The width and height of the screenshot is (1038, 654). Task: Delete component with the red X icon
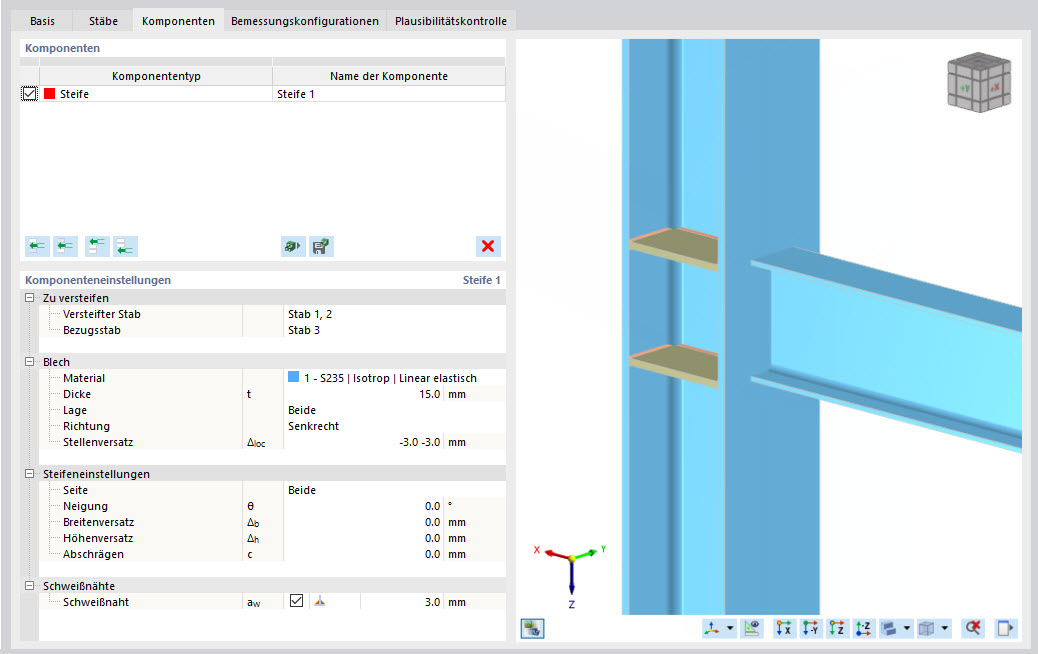point(488,246)
